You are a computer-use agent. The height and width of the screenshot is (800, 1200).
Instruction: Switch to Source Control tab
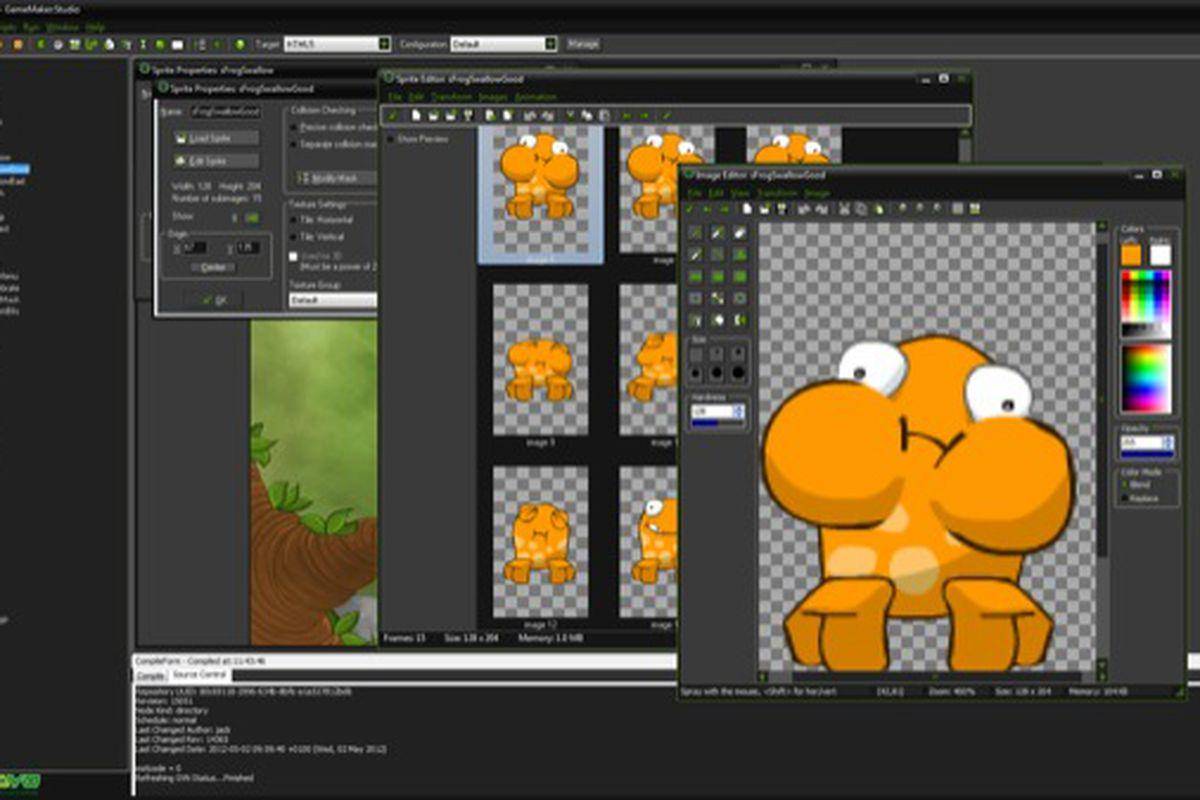(x=200, y=676)
